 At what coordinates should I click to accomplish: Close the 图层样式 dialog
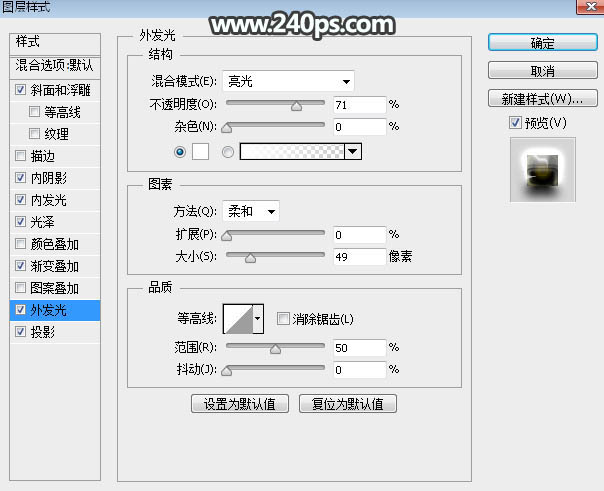[590, 7]
